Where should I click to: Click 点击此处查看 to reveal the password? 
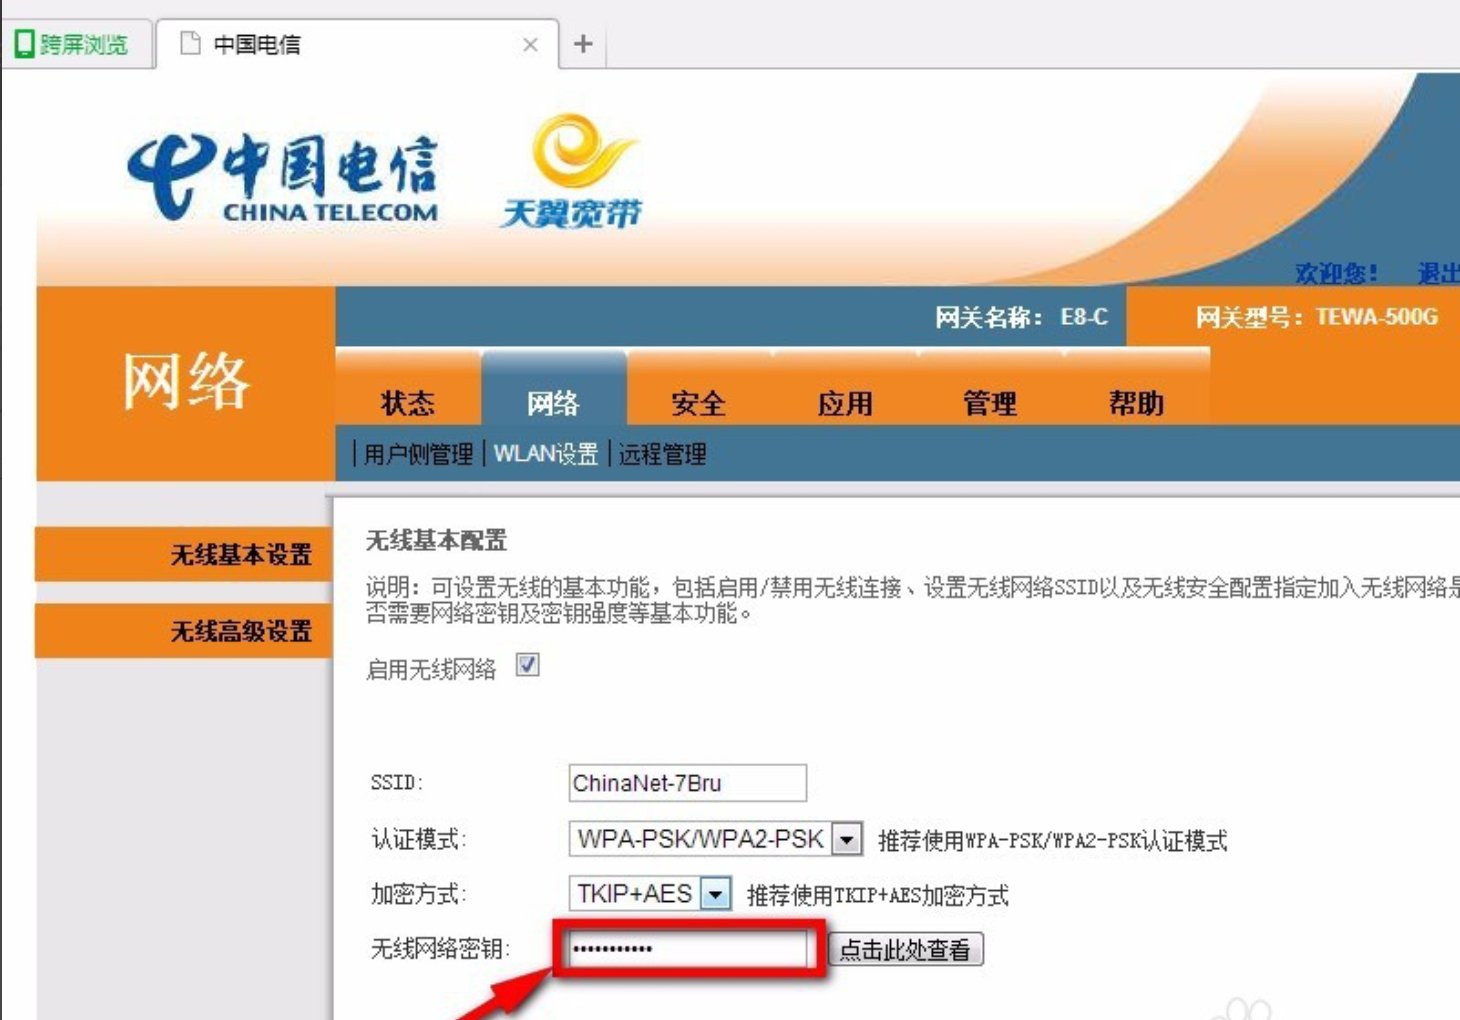[x=906, y=948]
